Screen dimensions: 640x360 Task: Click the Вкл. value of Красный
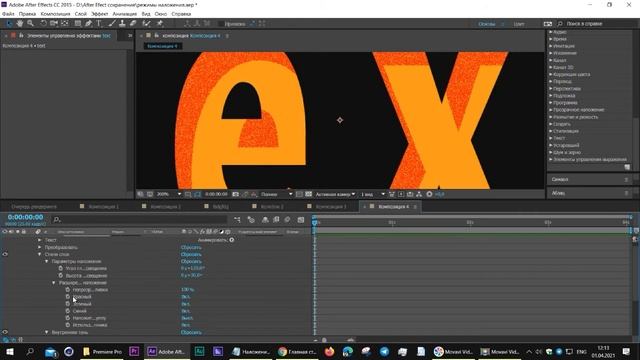(x=186, y=297)
